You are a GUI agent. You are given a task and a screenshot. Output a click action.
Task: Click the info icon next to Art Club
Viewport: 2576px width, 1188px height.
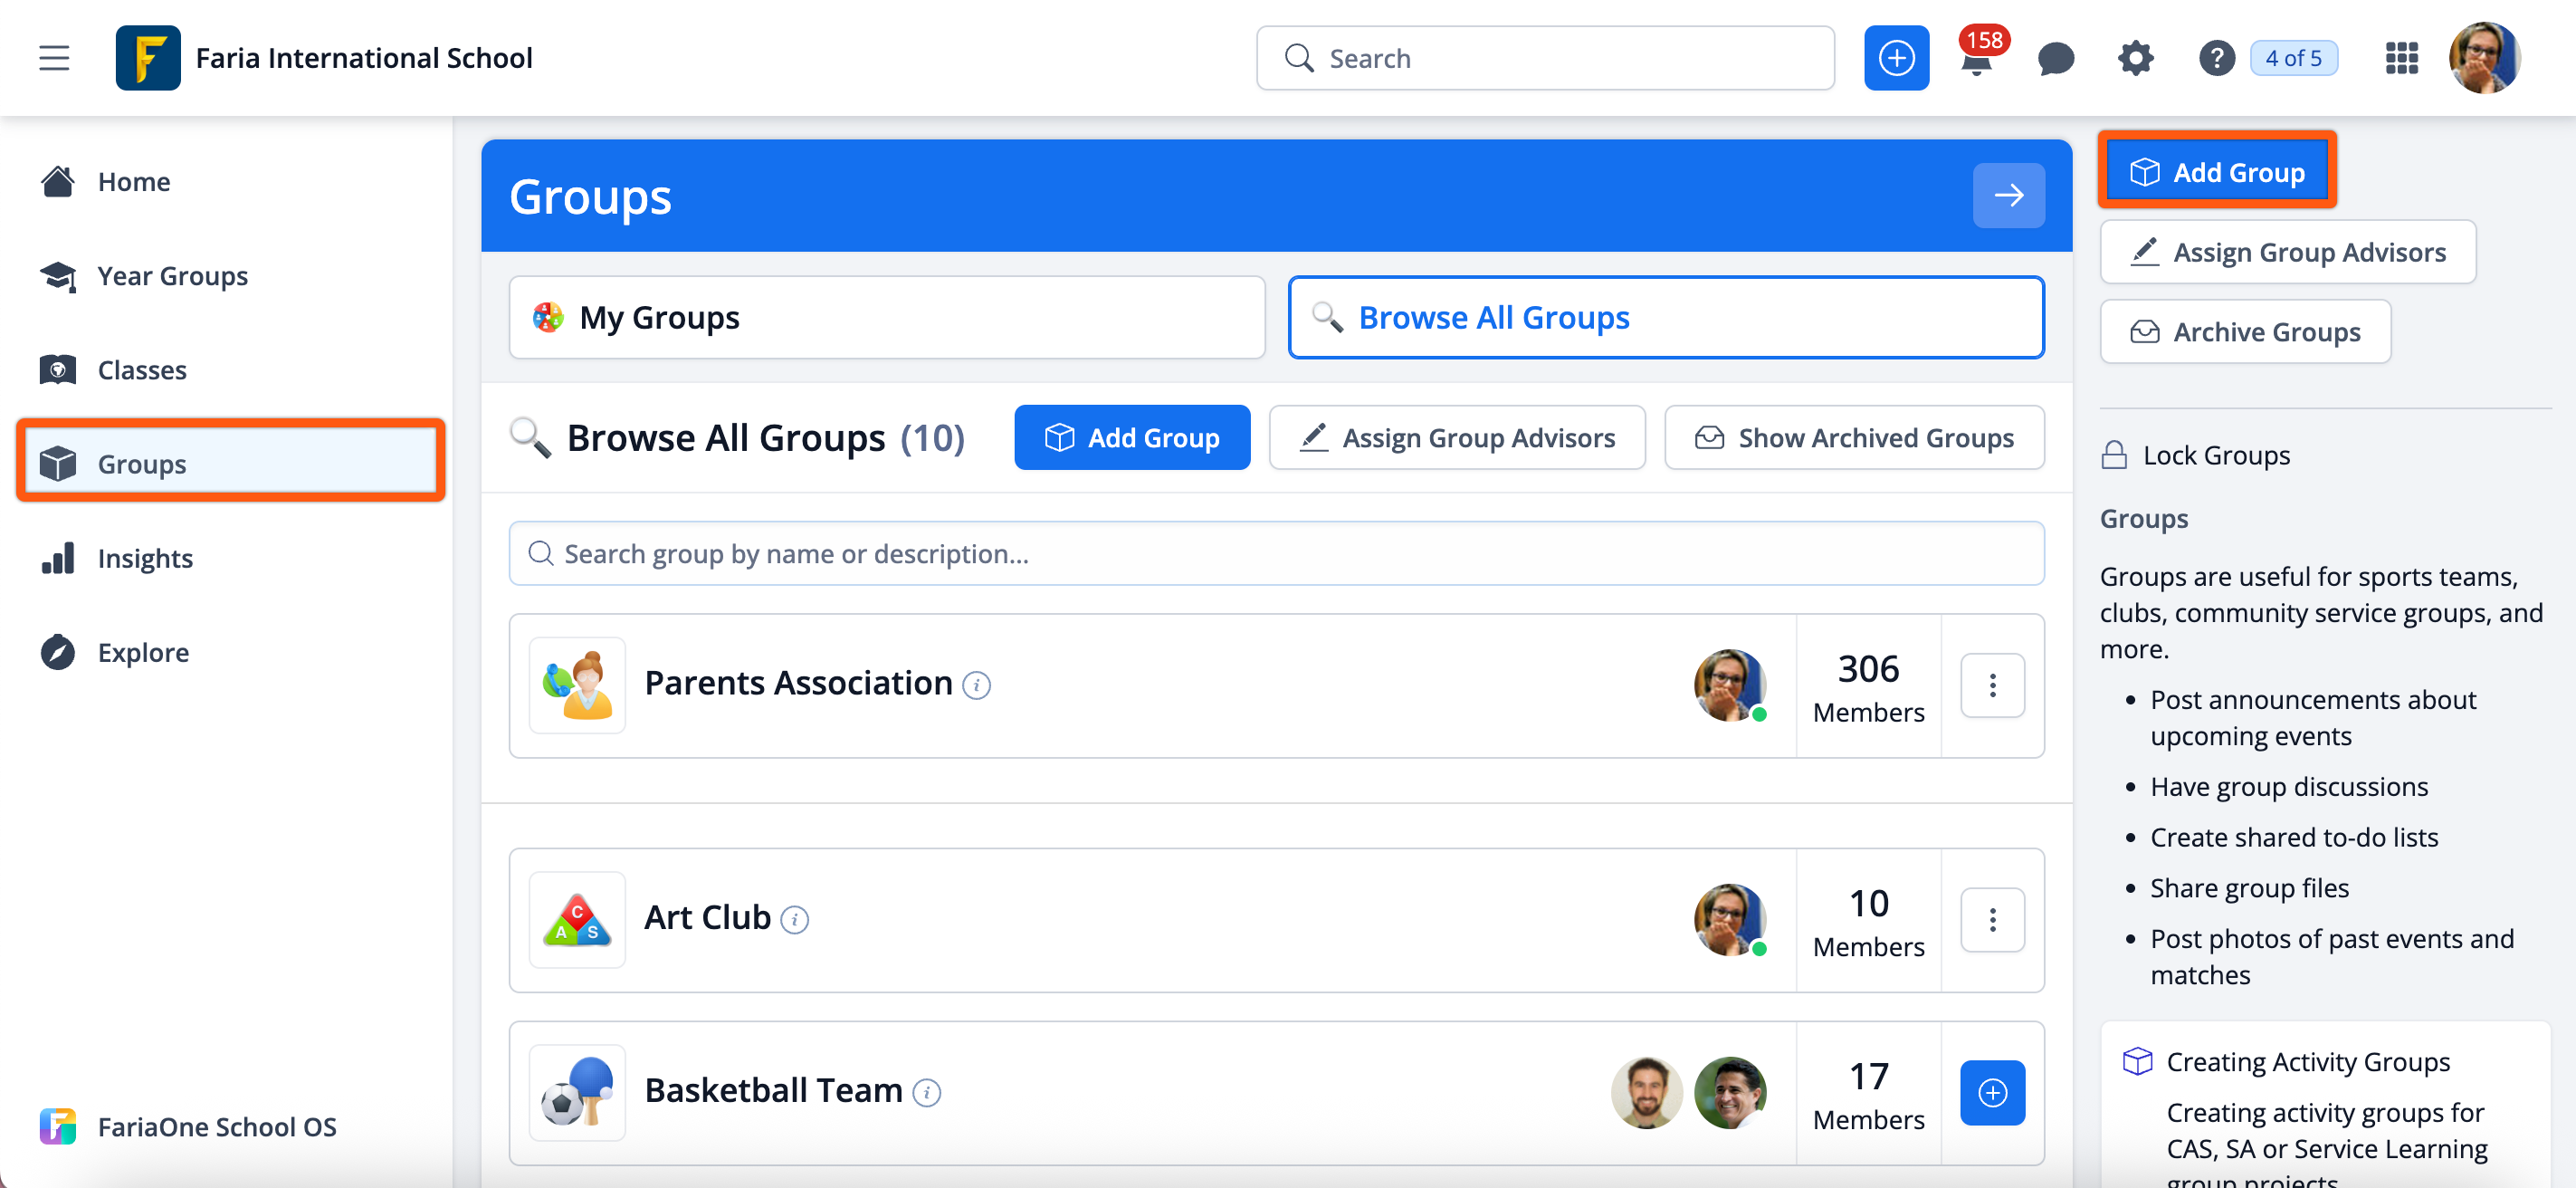point(795,919)
